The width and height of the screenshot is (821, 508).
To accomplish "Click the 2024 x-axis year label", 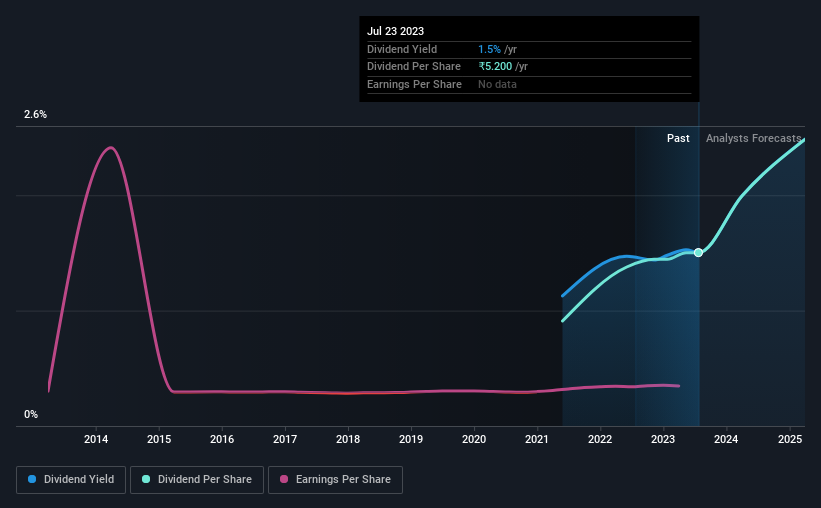I will click(x=726, y=439).
